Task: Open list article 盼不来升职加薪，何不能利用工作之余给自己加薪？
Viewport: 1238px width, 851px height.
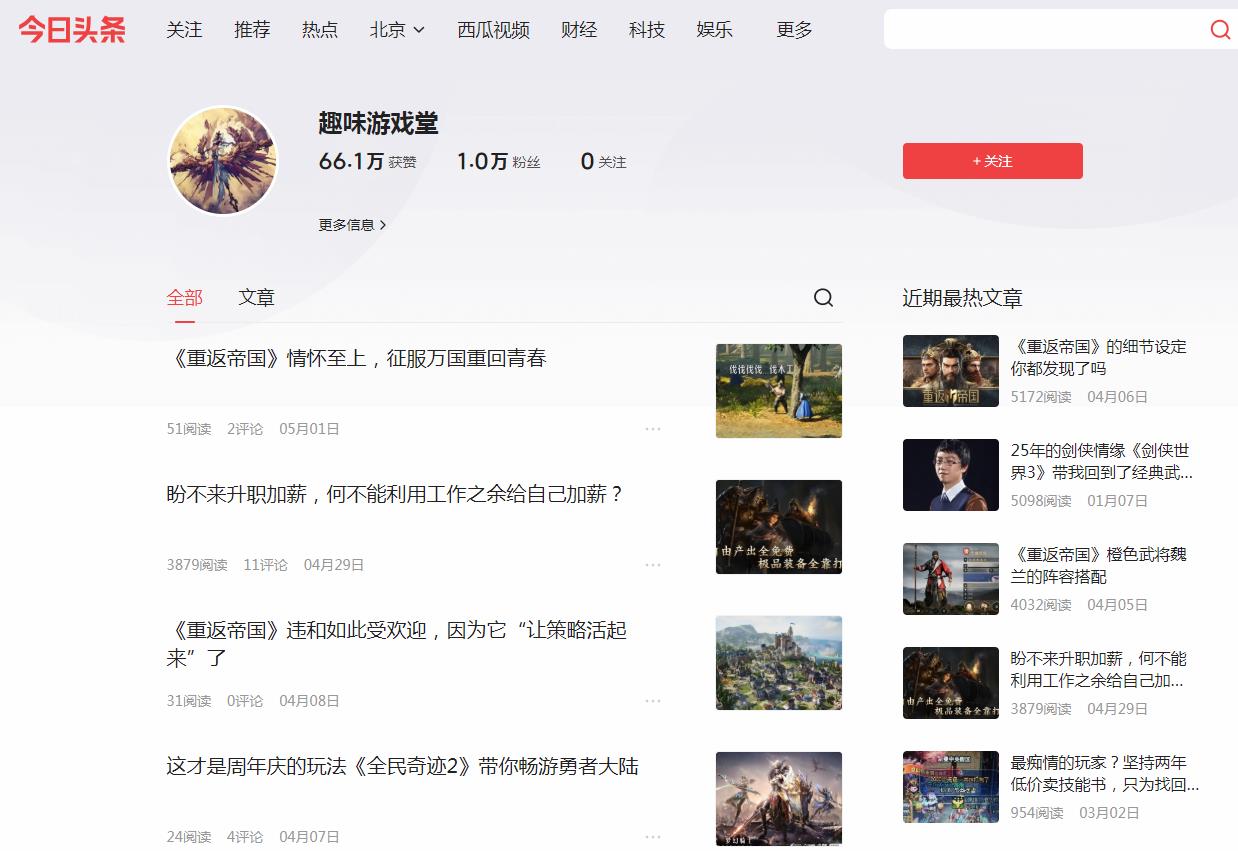Action: point(396,494)
